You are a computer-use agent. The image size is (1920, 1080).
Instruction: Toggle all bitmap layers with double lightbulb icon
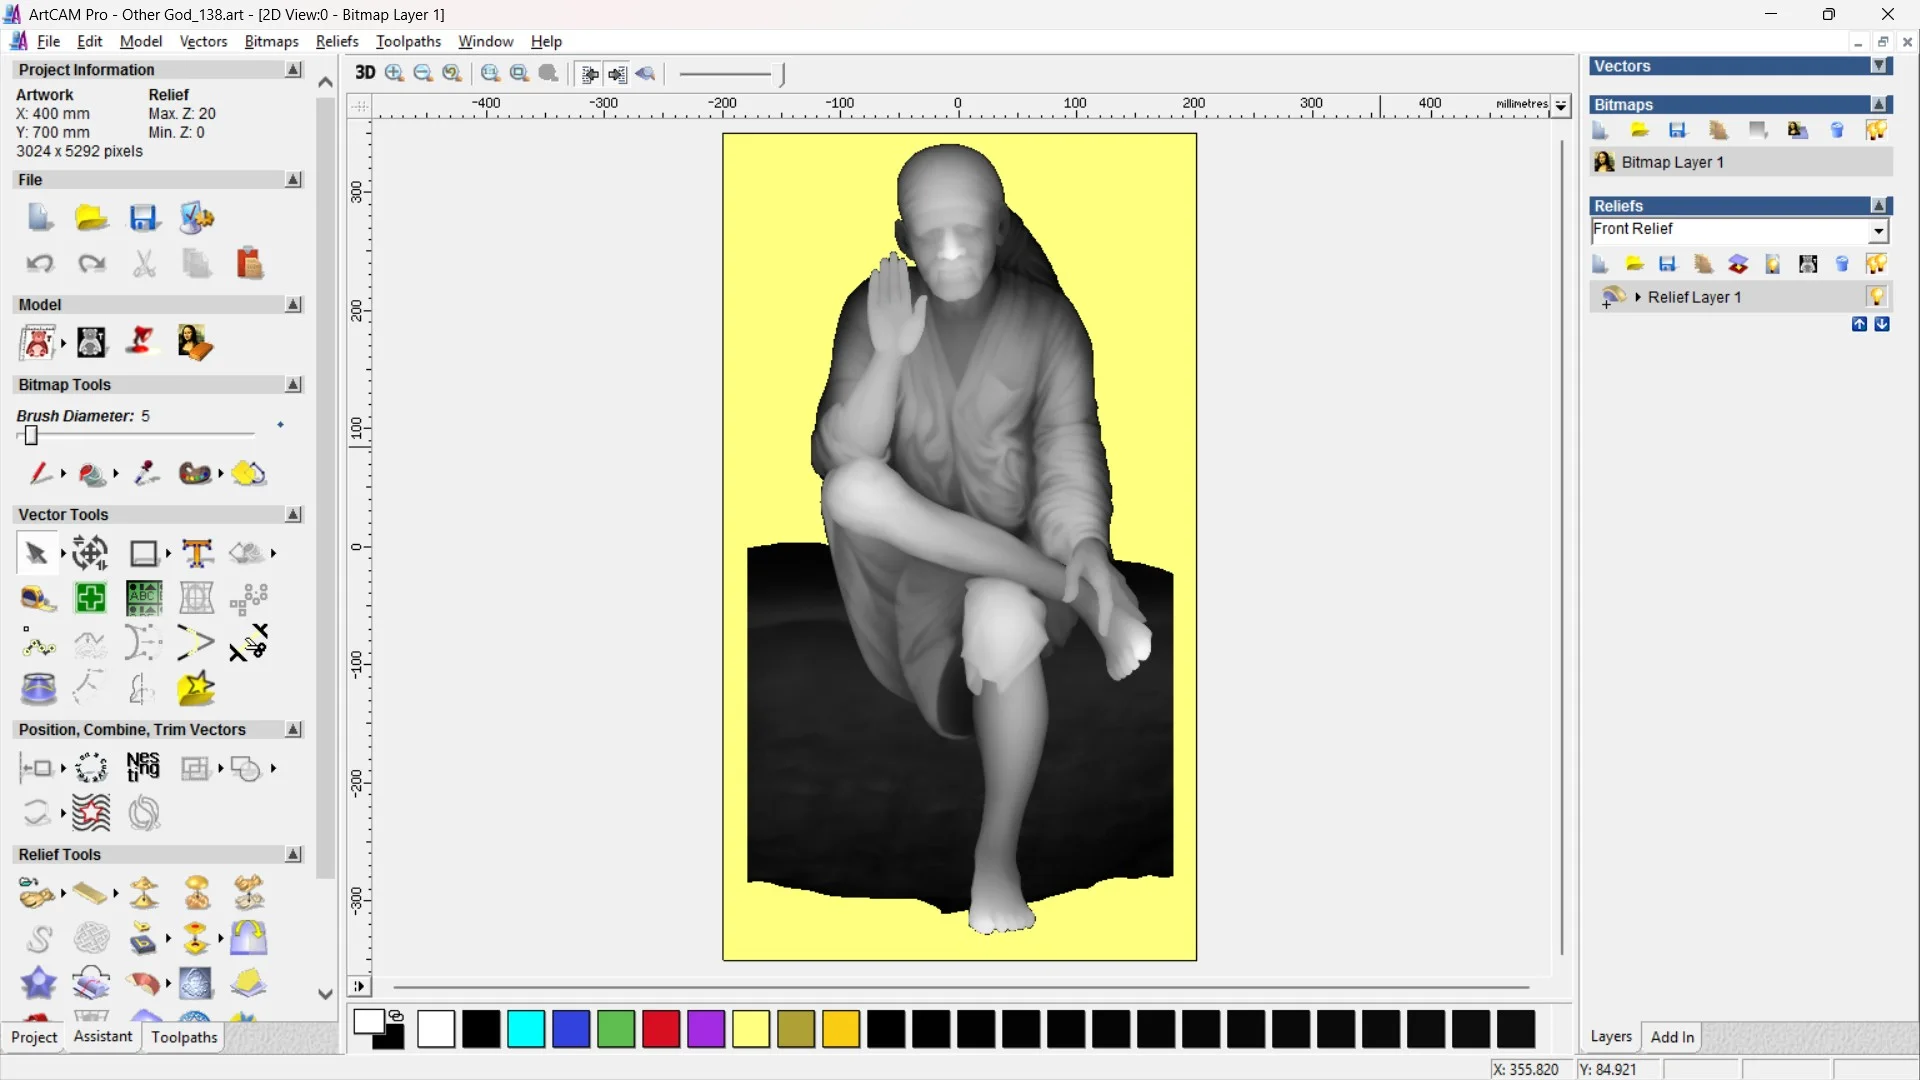tap(1877, 130)
